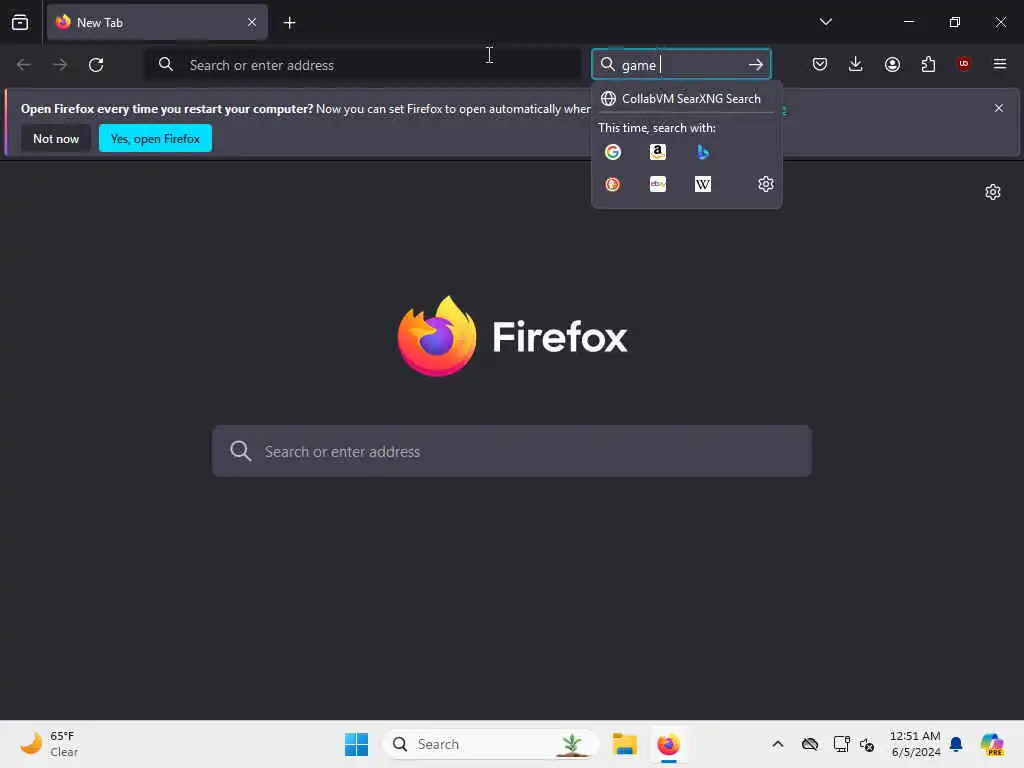This screenshot has width=1024, height=768.
Task: Dismiss the startup notification banner
Action: point(998,108)
